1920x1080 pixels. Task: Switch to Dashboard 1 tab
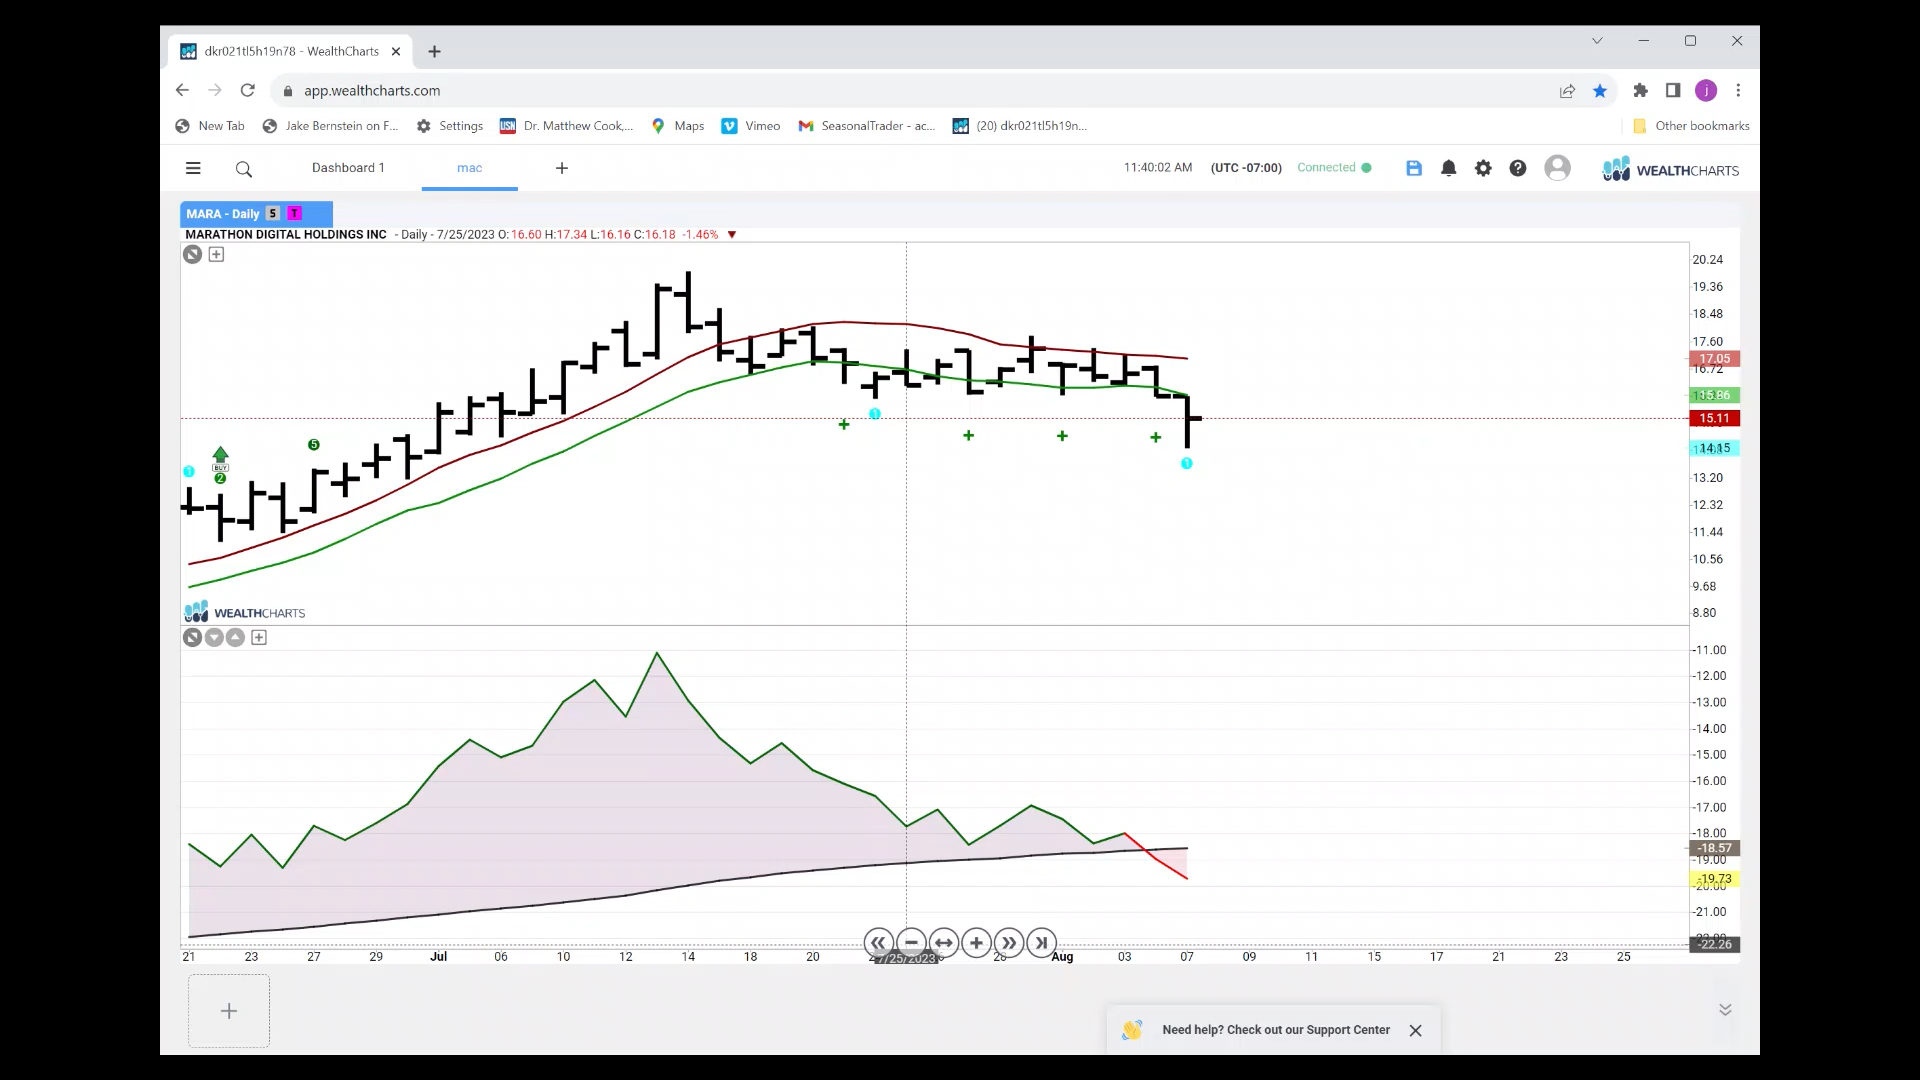[x=348, y=168]
